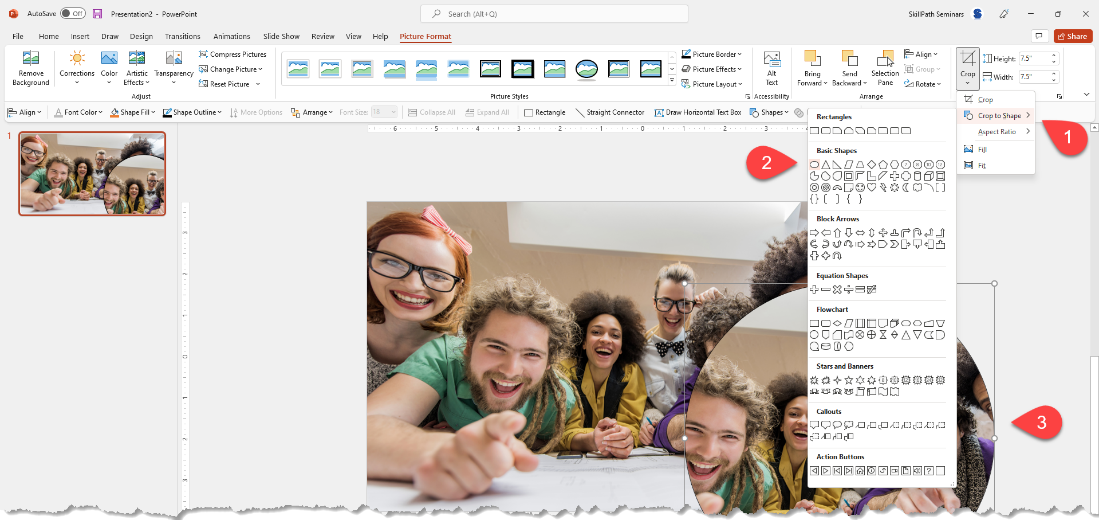Pick the Plus Sign equation shape
This screenshot has height=520, width=1099.
pyautogui.click(x=814, y=289)
